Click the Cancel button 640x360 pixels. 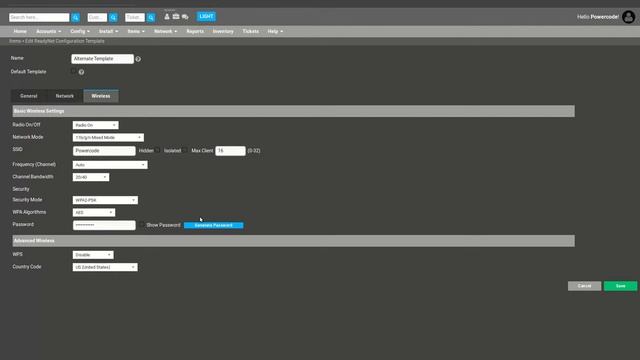point(584,286)
